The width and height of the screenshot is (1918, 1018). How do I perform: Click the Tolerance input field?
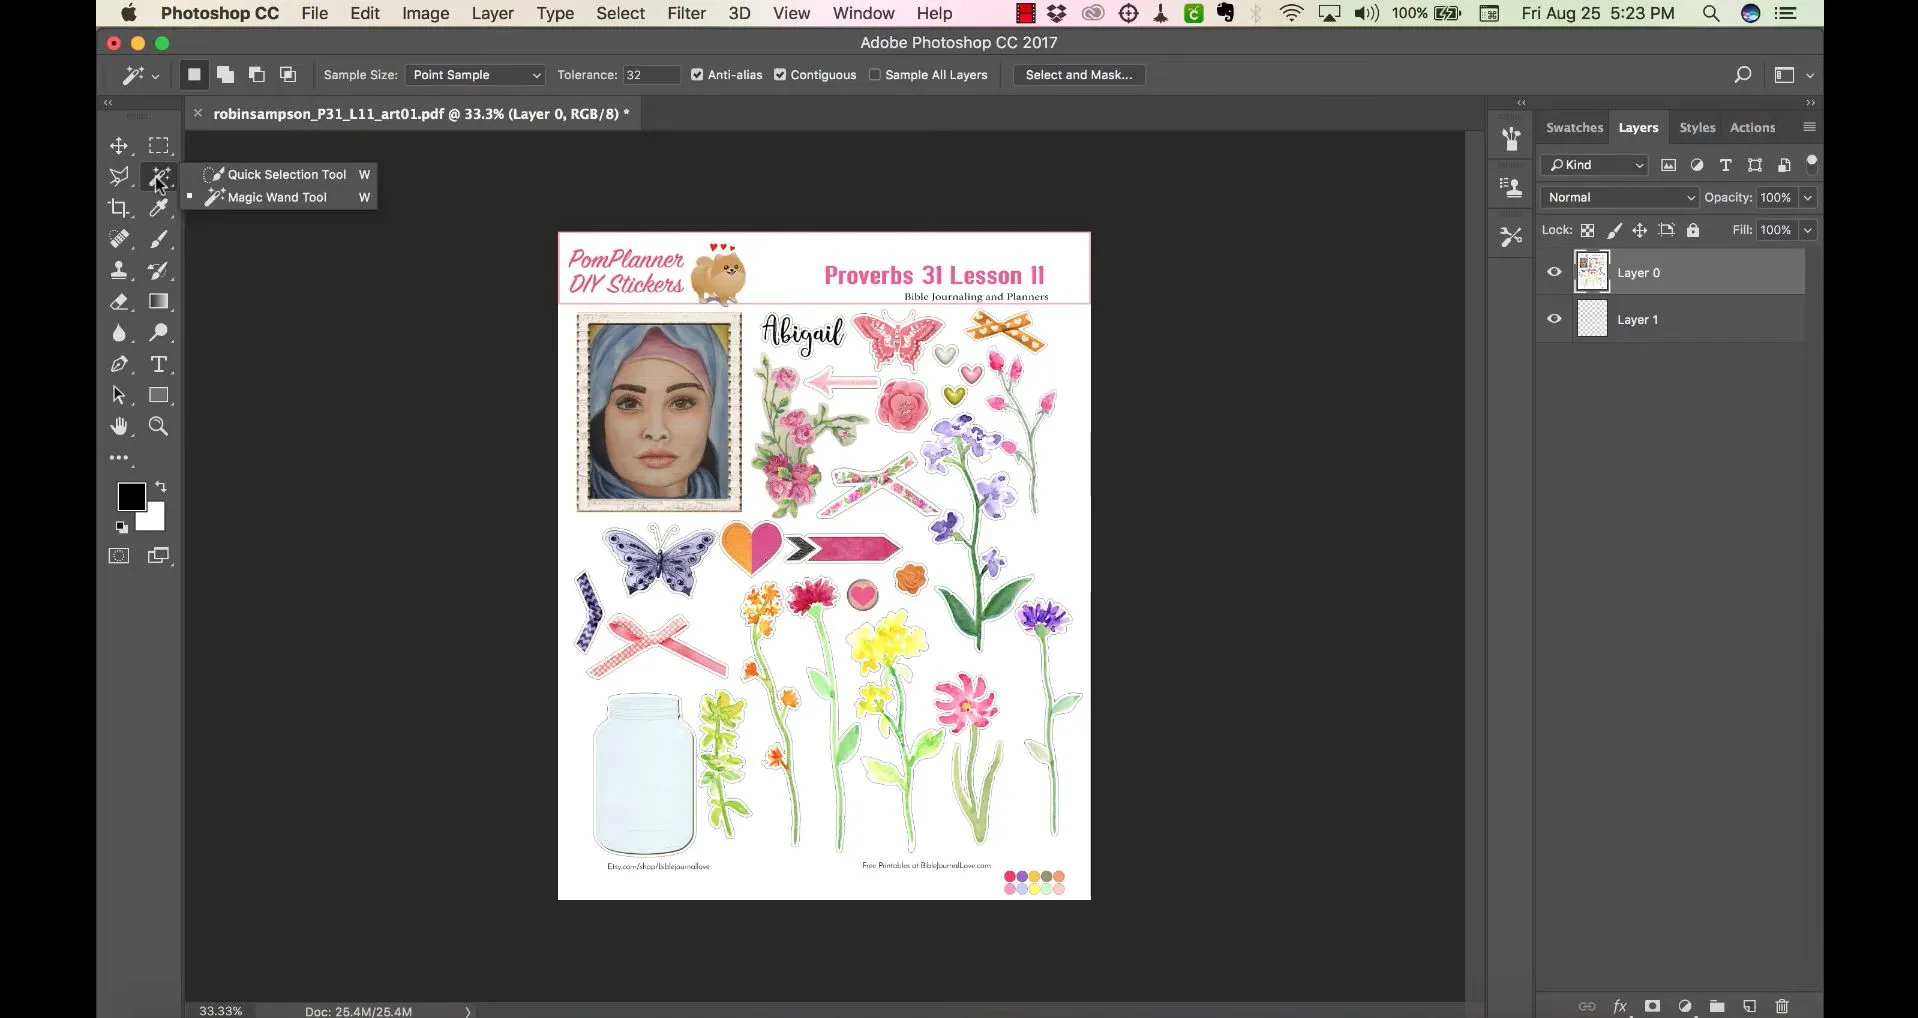650,75
